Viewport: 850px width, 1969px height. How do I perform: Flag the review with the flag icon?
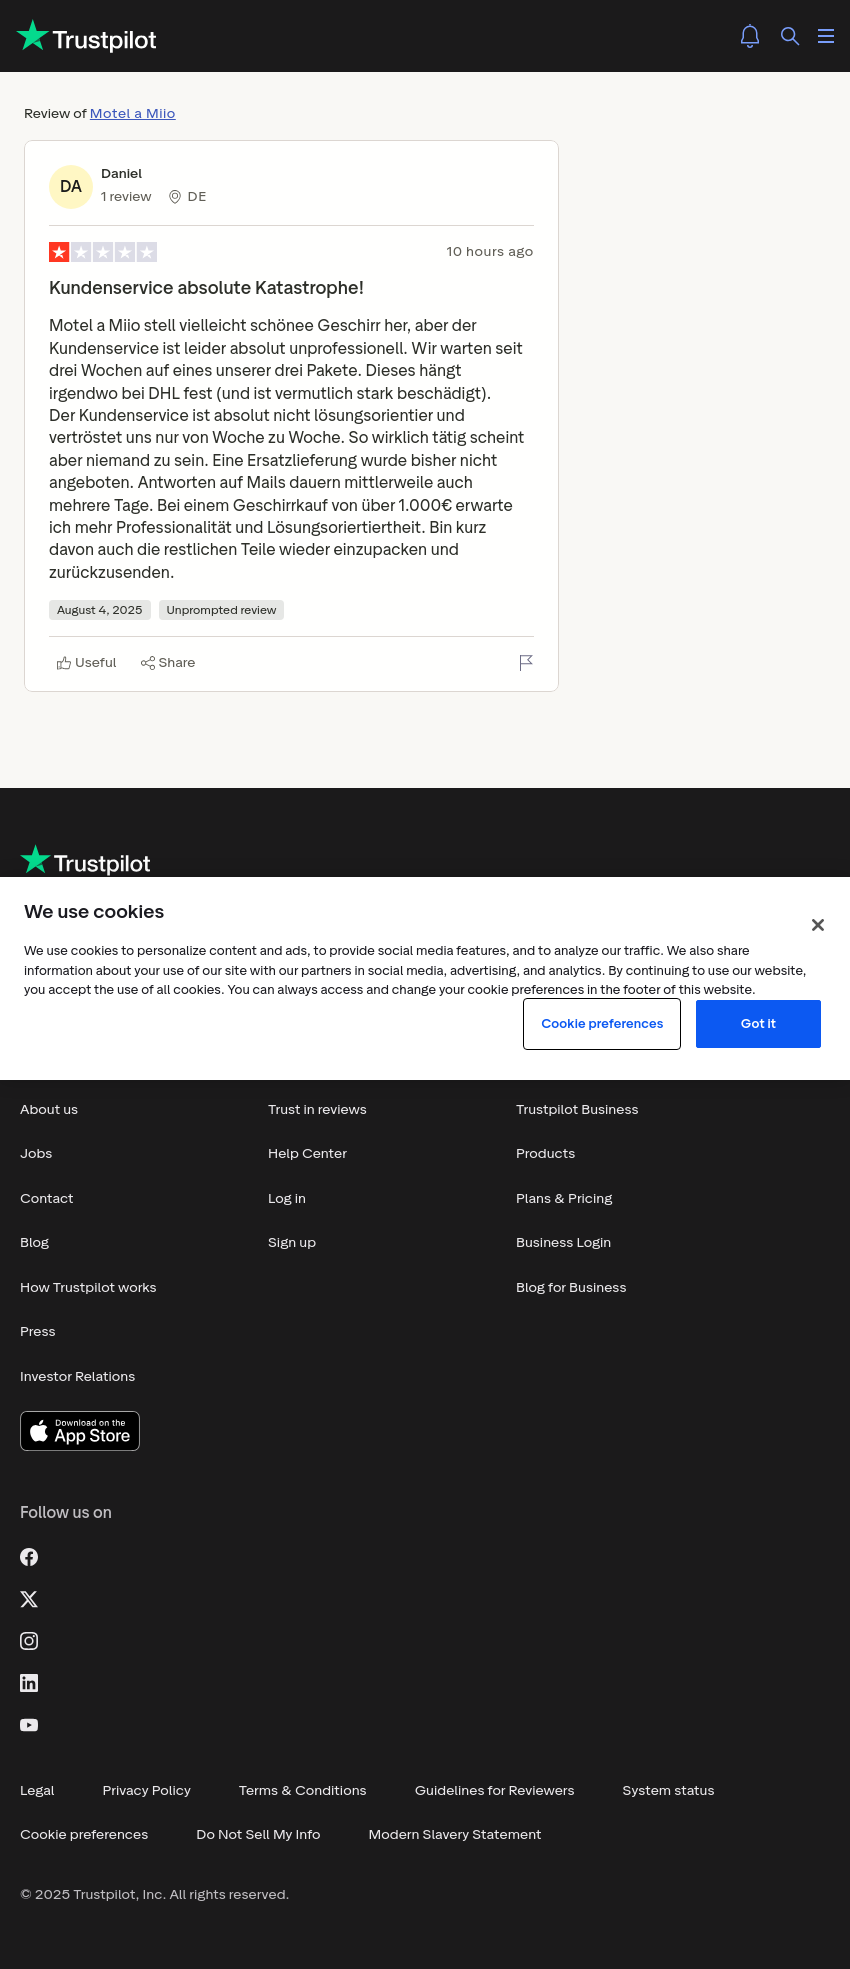coord(526,663)
